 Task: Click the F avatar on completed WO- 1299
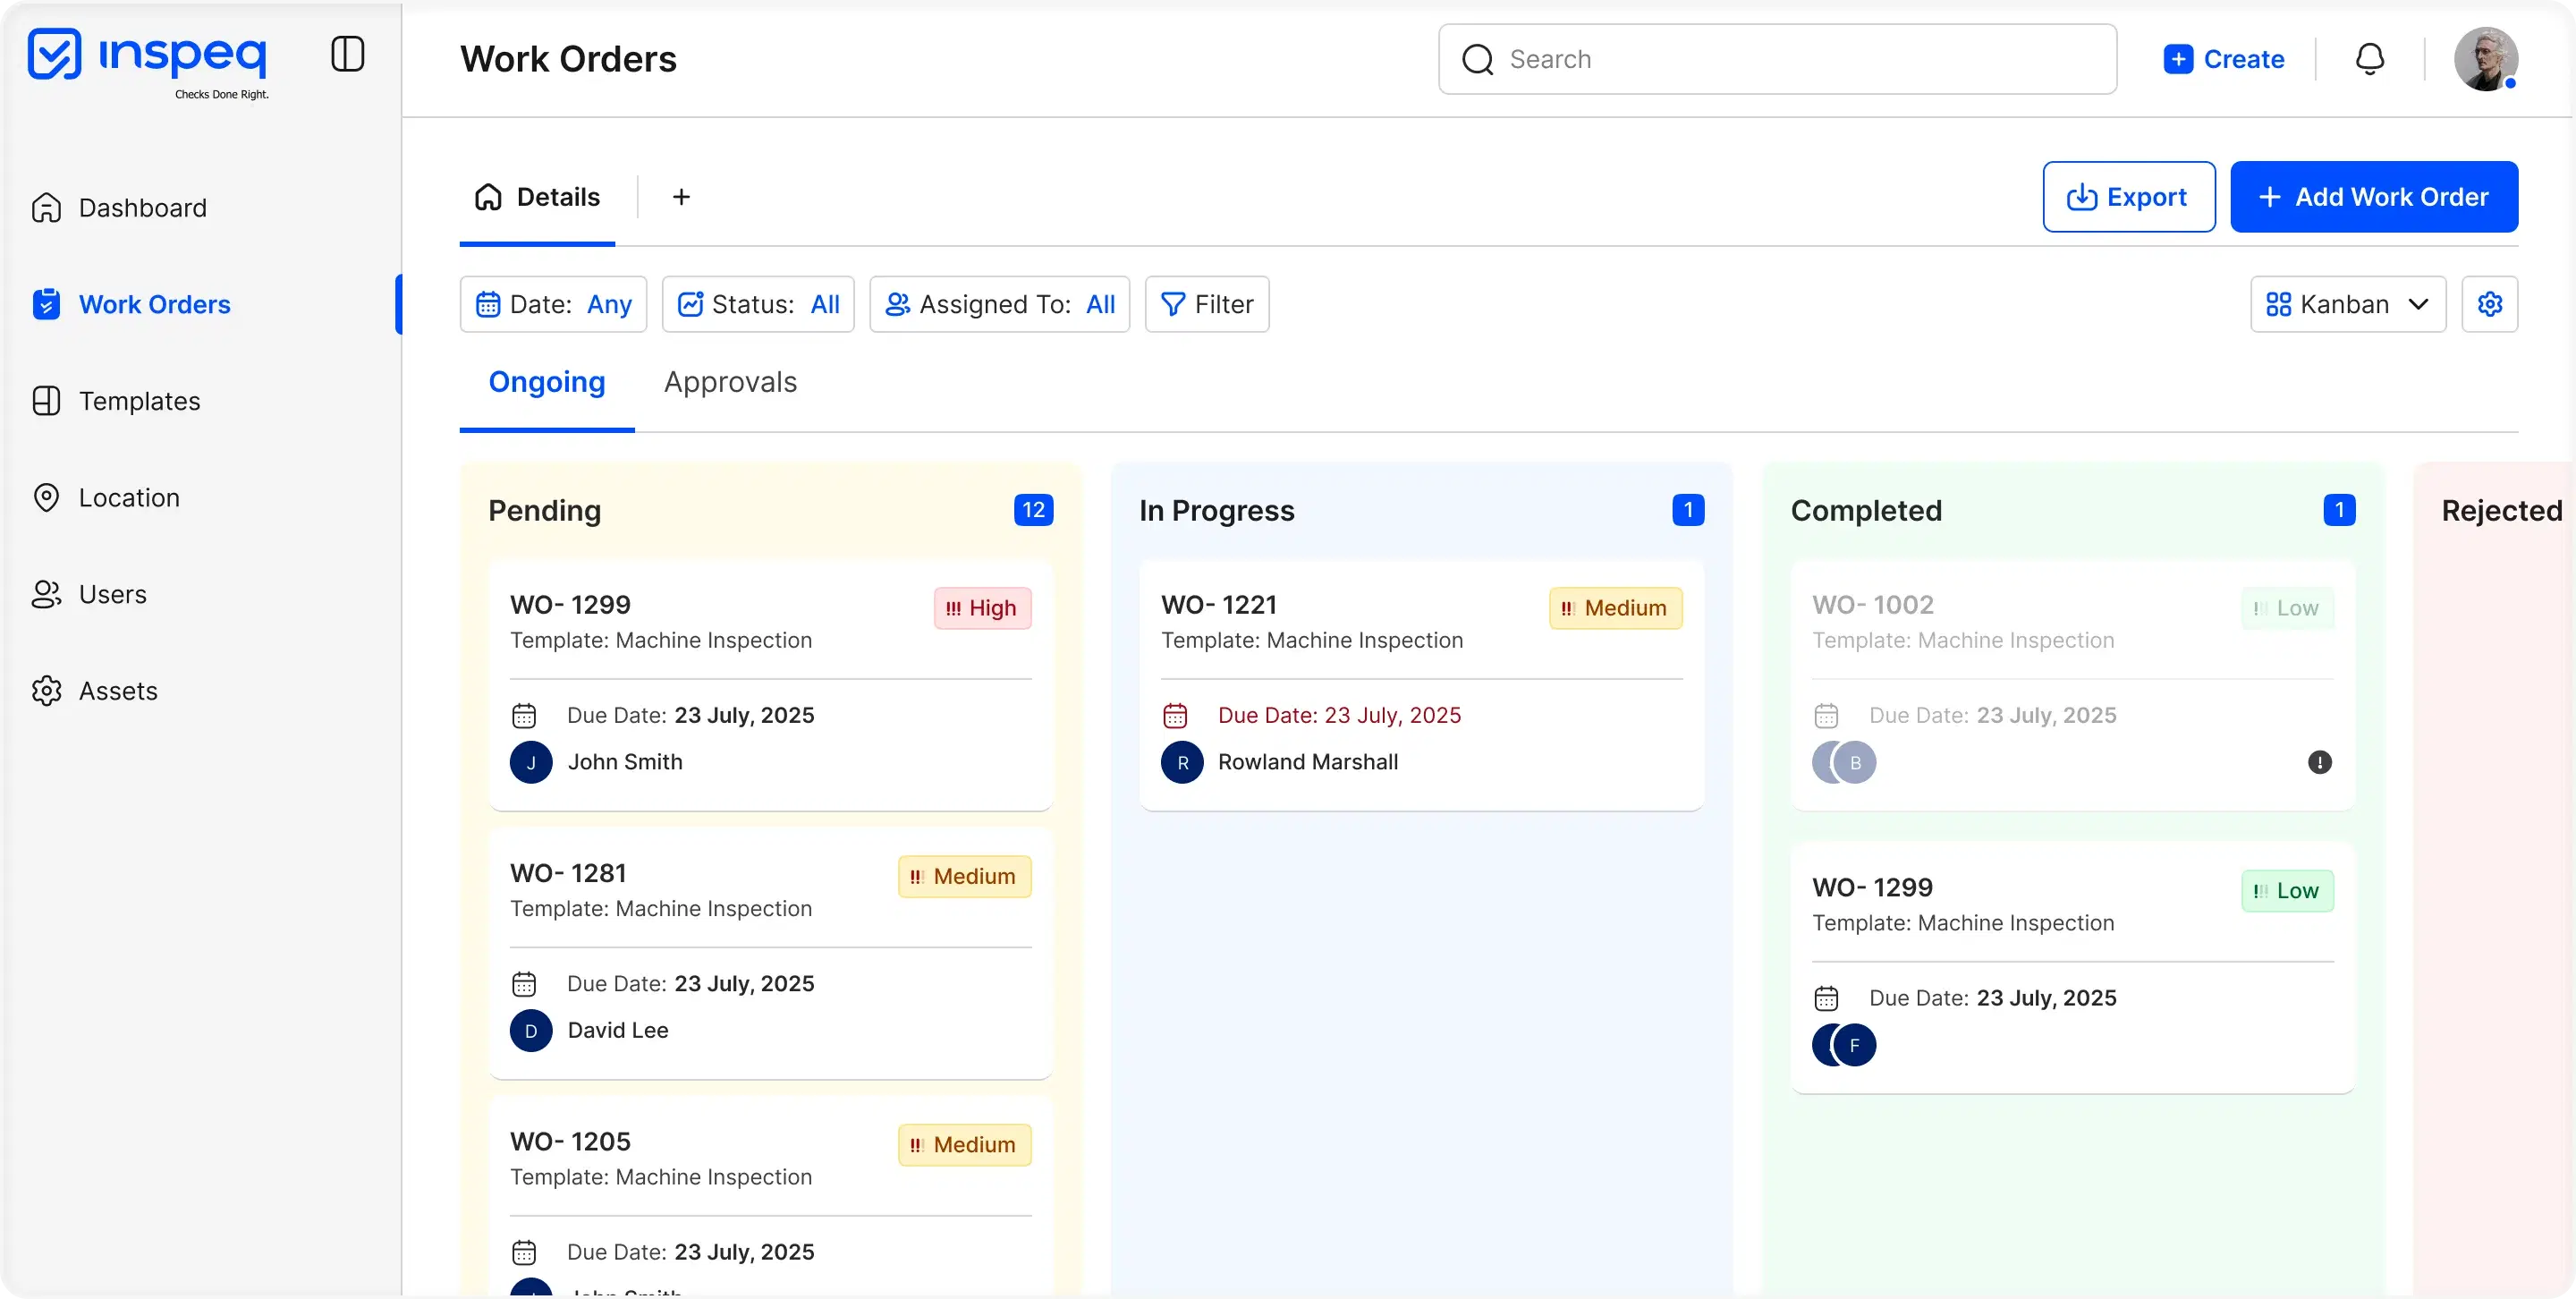(1855, 1046)
